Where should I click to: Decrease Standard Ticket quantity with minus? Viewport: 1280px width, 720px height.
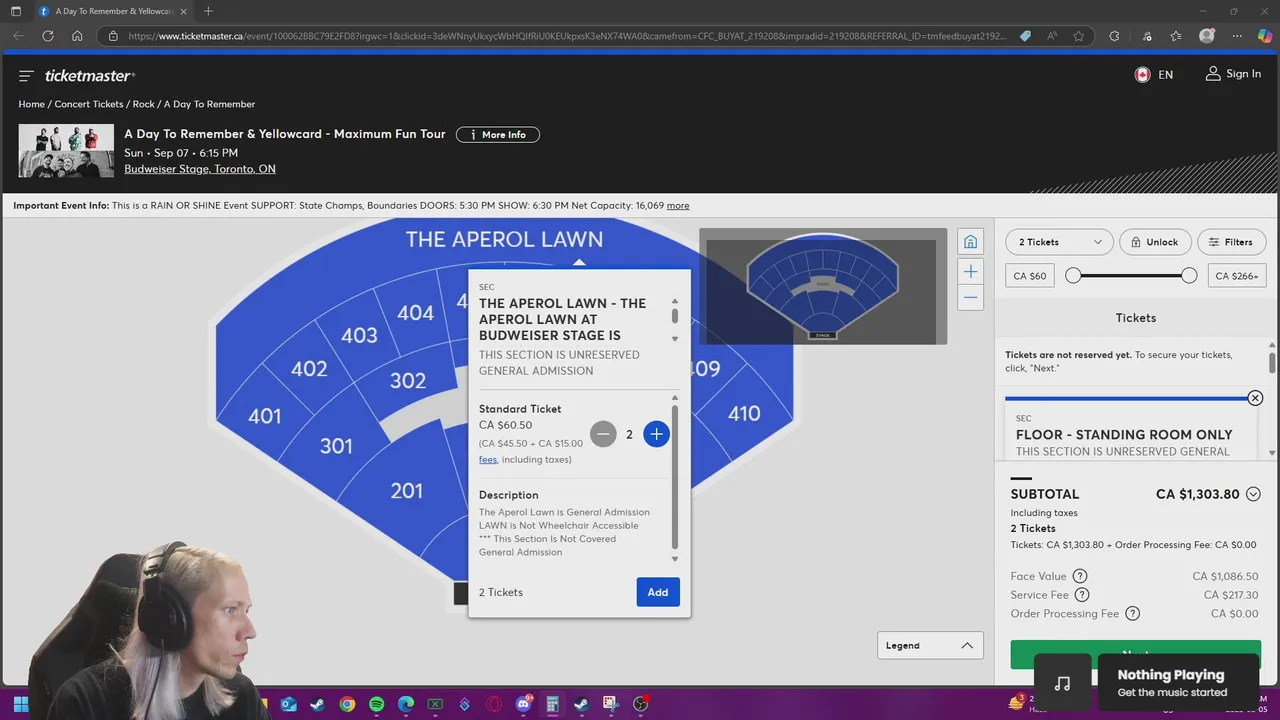(602, 434)
